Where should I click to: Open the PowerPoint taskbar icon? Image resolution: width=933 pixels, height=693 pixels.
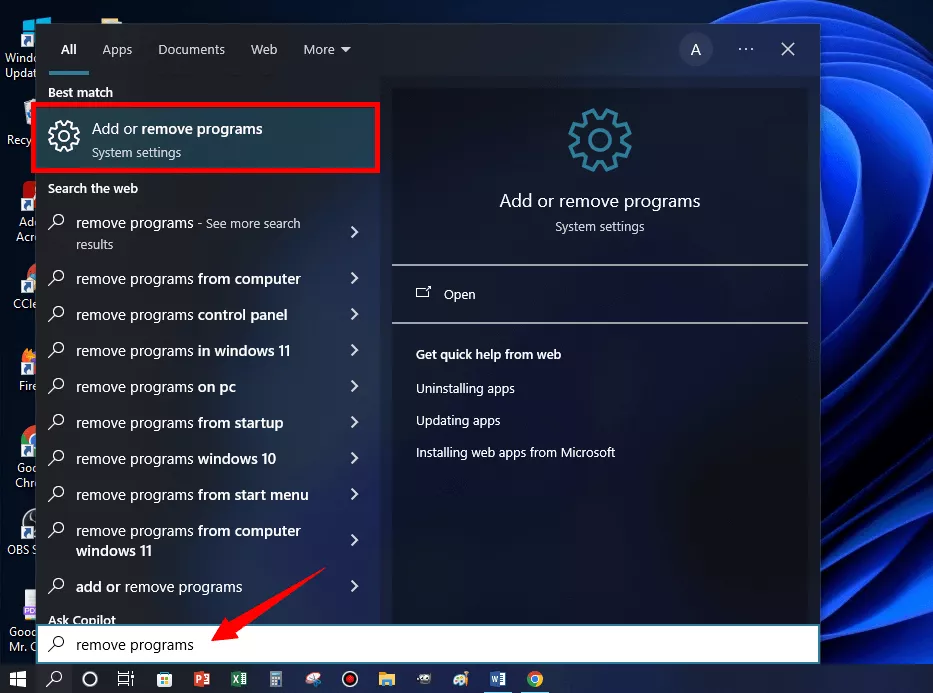point(200,679)
